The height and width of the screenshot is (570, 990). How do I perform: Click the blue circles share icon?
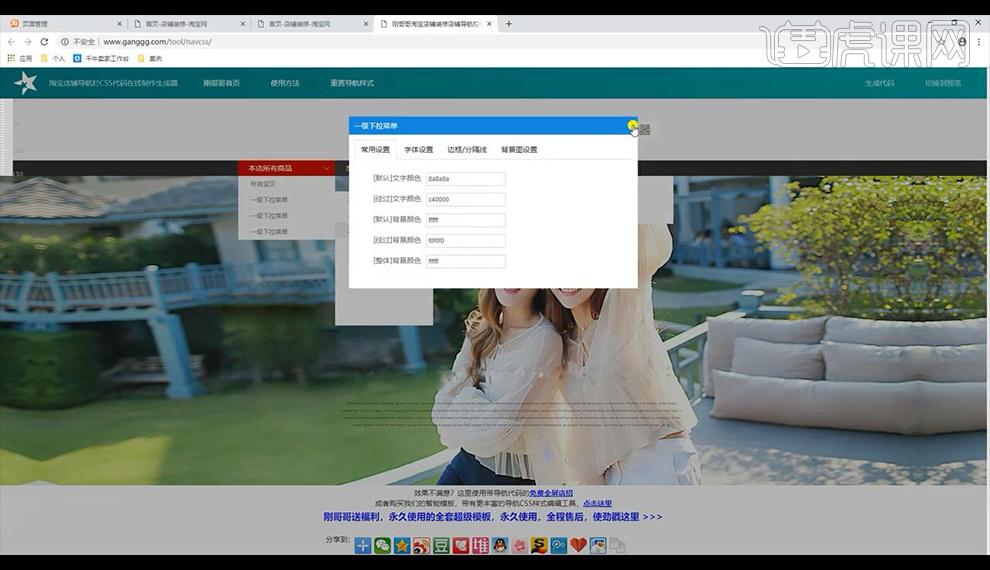tap(558, 545)
